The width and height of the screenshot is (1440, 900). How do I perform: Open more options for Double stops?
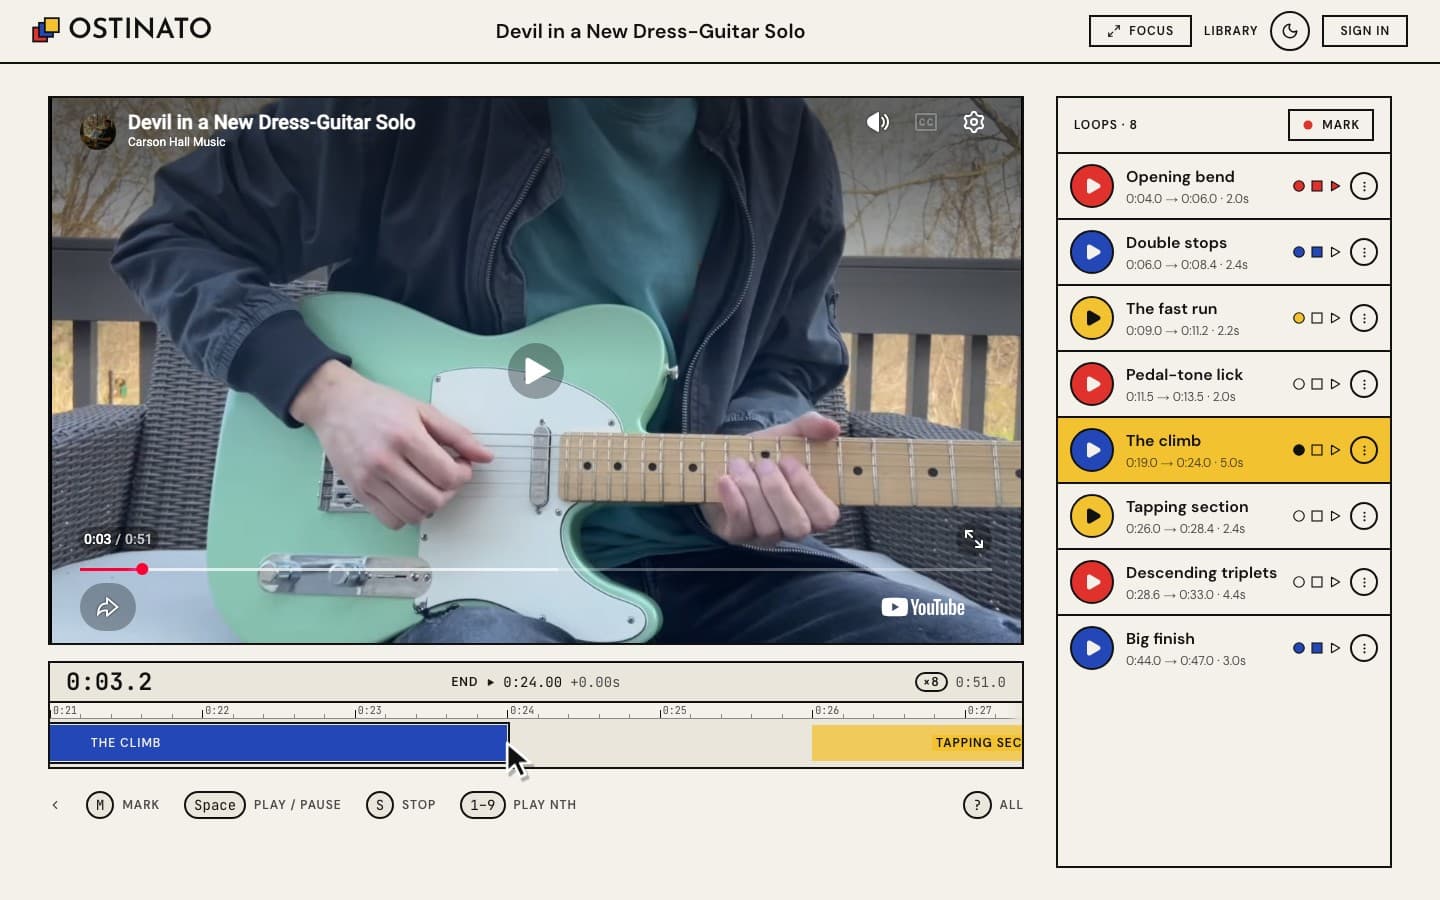pos(1364,252)
